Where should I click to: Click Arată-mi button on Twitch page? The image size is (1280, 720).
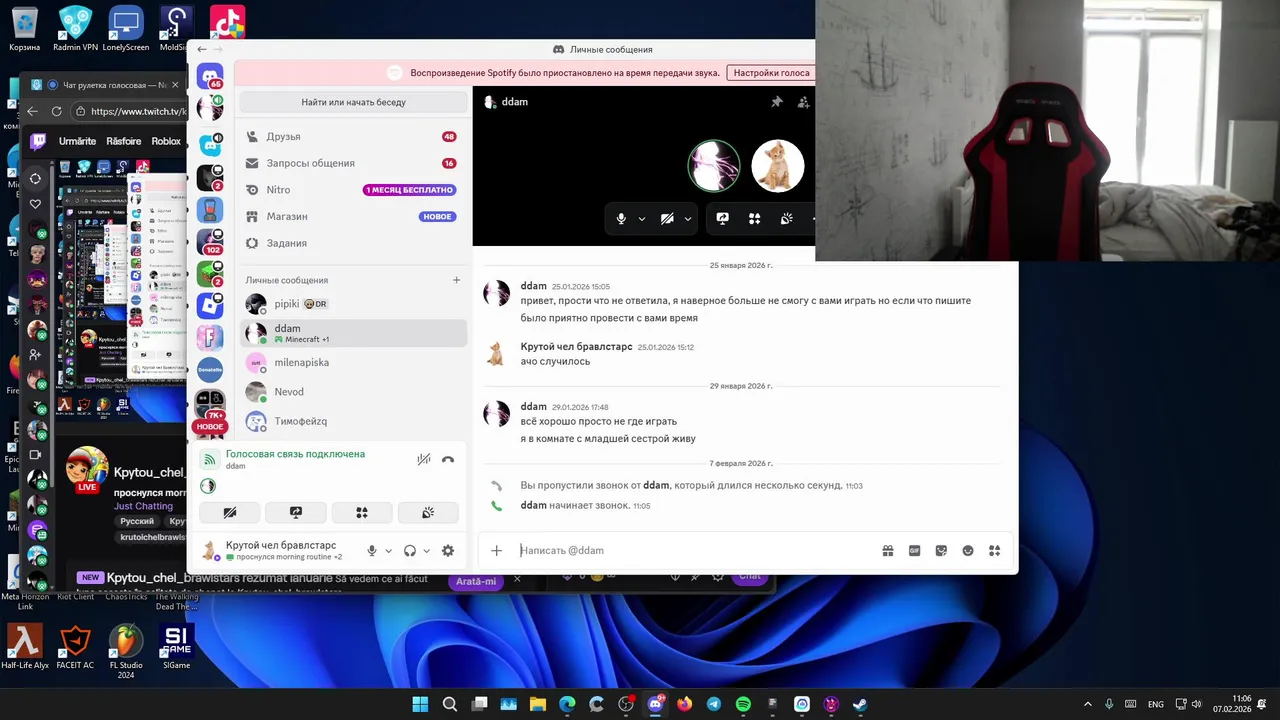click(x=476, y=581)
